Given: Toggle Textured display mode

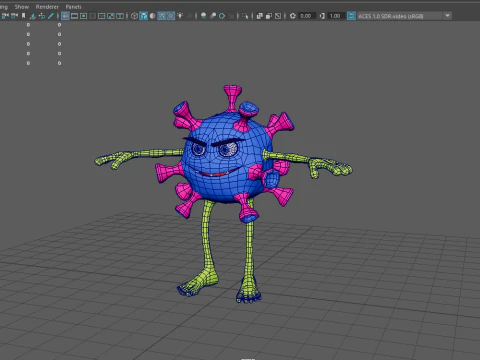Looking at the screenshot, I should tap(171, 16).
